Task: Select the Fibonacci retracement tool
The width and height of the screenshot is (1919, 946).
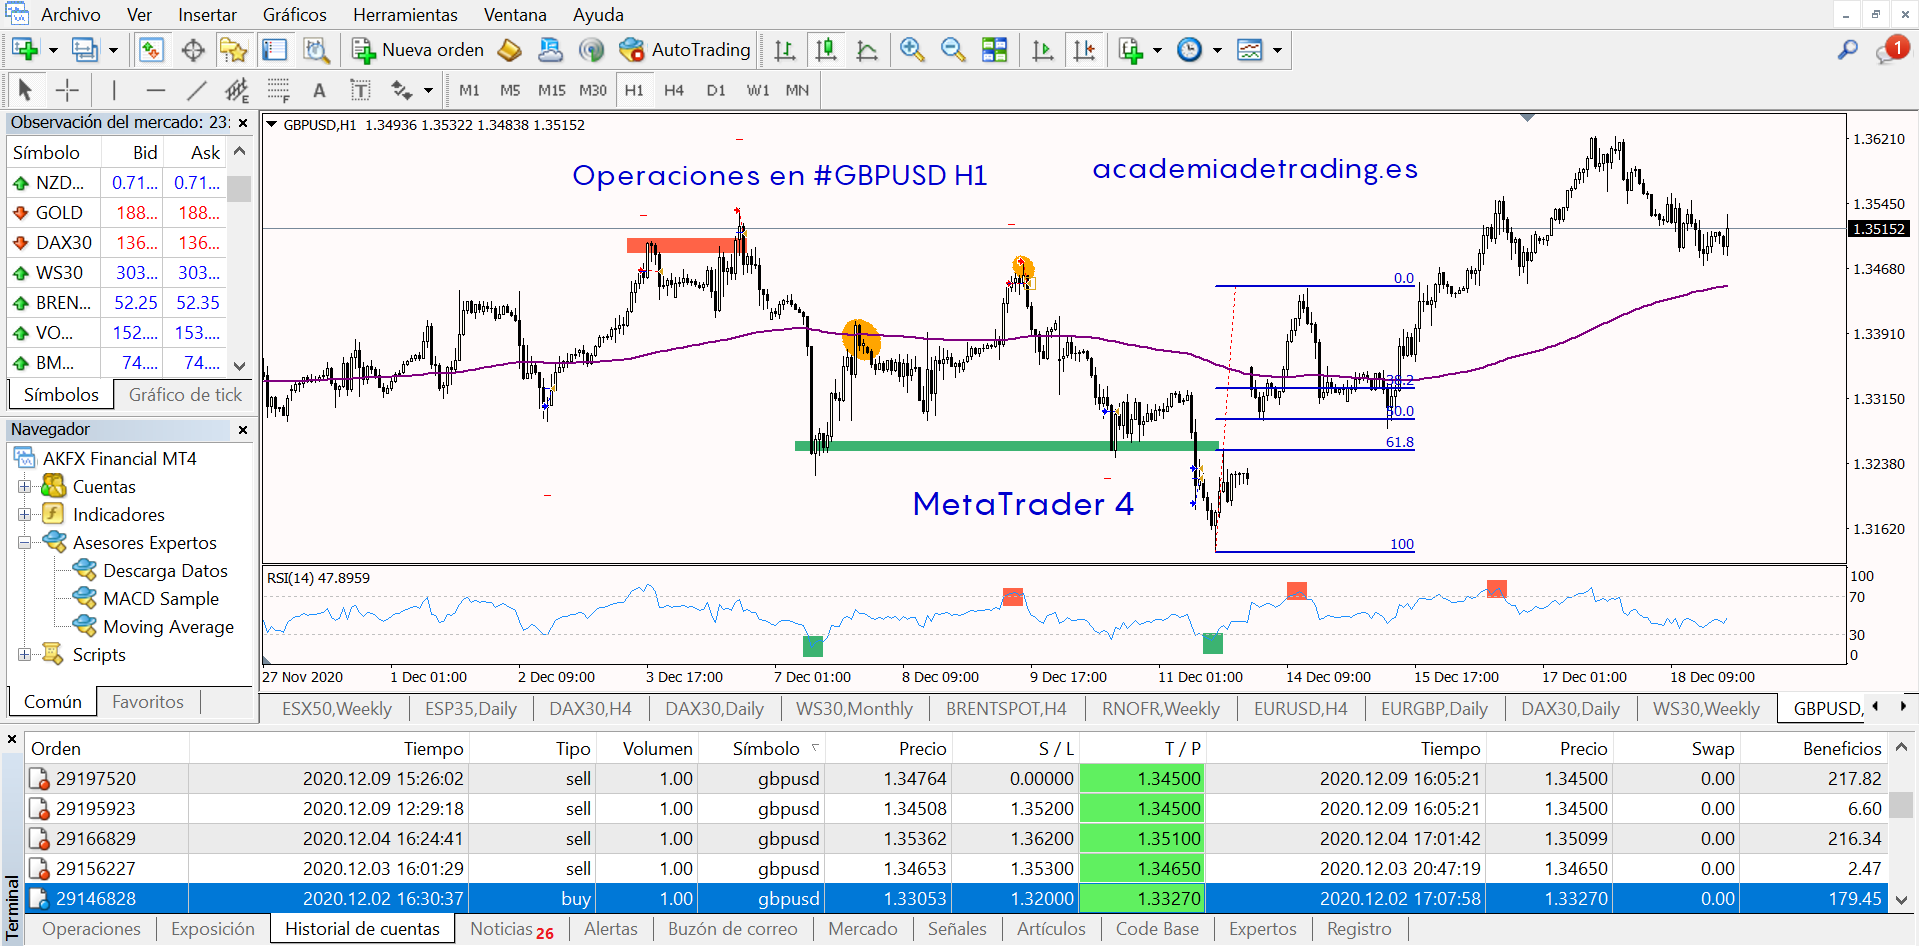Action: (278, 90)
